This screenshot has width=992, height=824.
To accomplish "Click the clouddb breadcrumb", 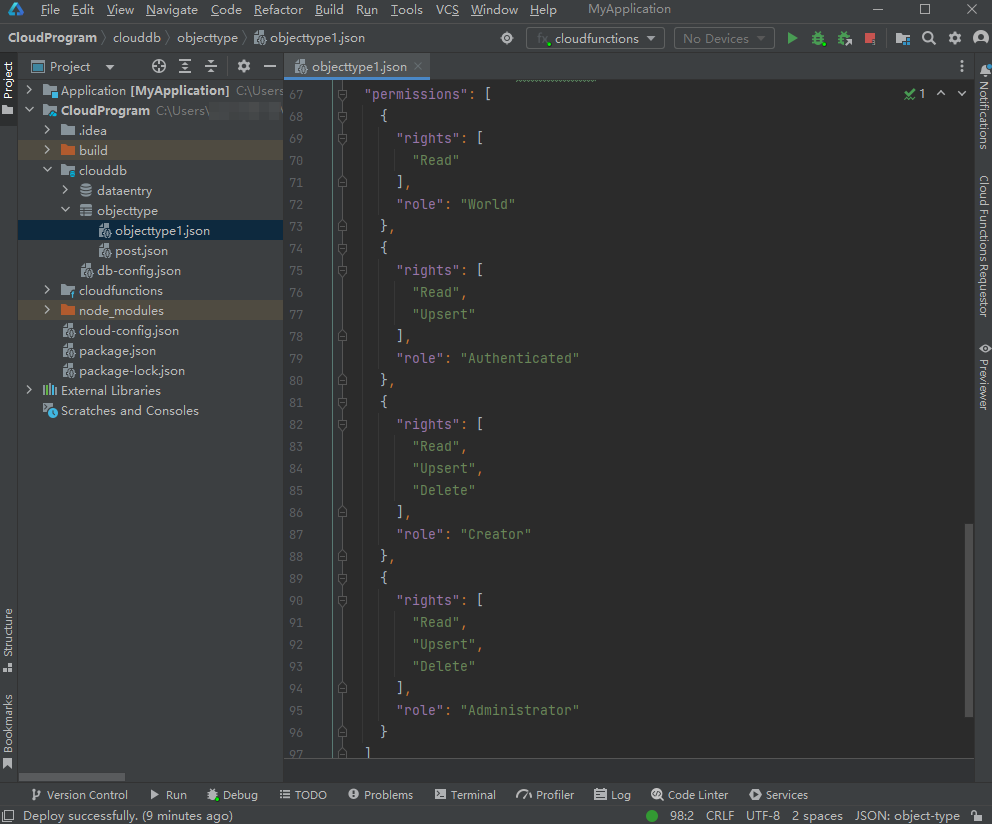I will (x=137, y=38).
